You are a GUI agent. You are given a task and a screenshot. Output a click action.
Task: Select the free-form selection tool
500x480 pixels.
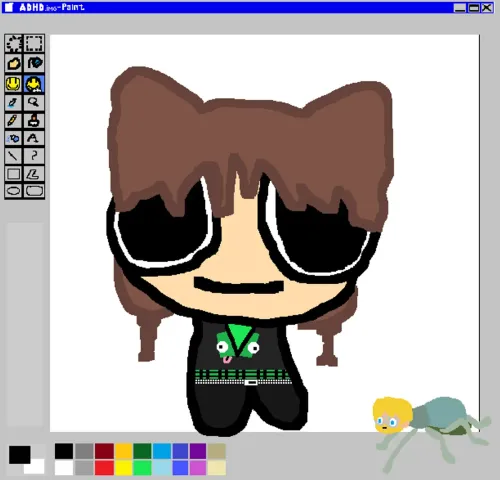[14, 44]
